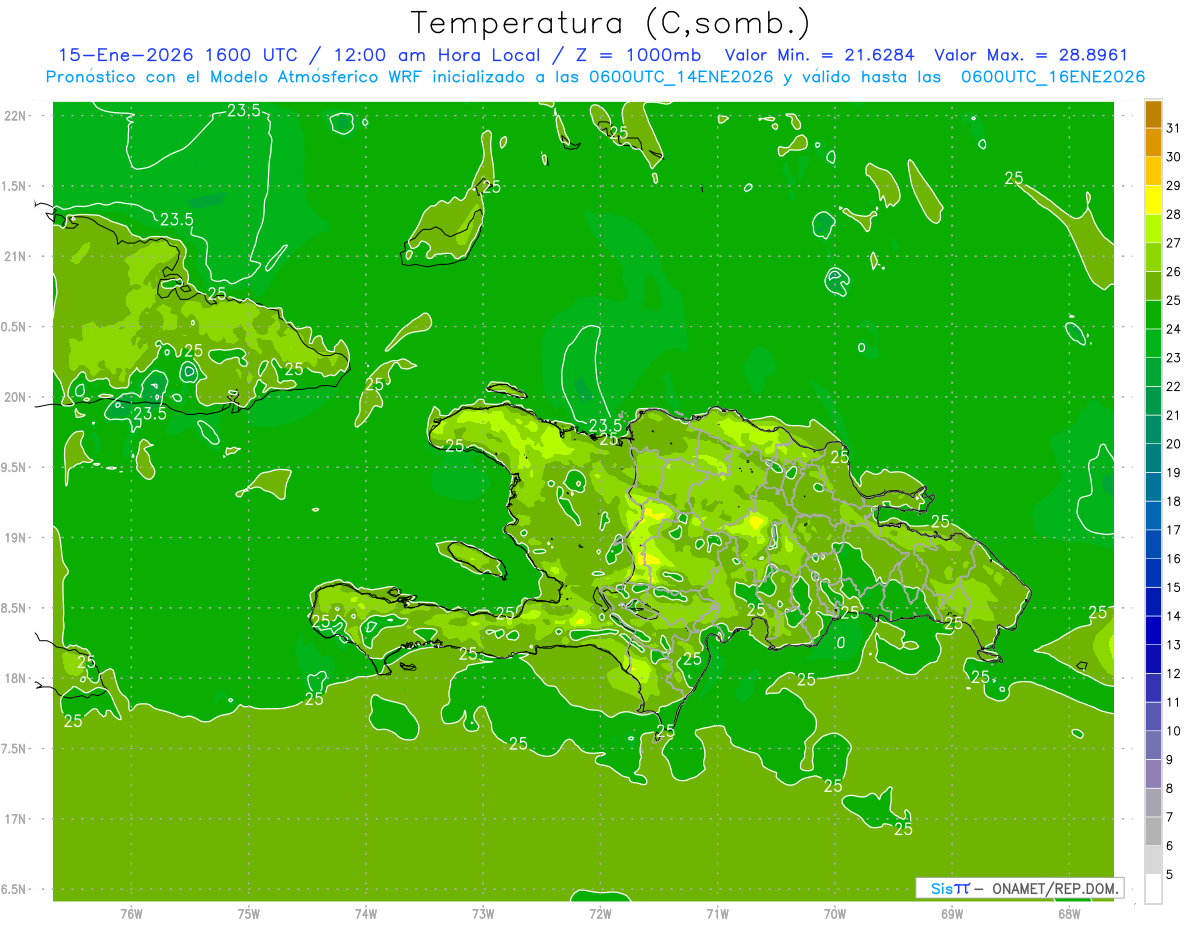Click the "72W" longitude axis label
Image resolution: width=1200 pixels, height=927 pixels.
pyautogui.click(x=600, y=914)
